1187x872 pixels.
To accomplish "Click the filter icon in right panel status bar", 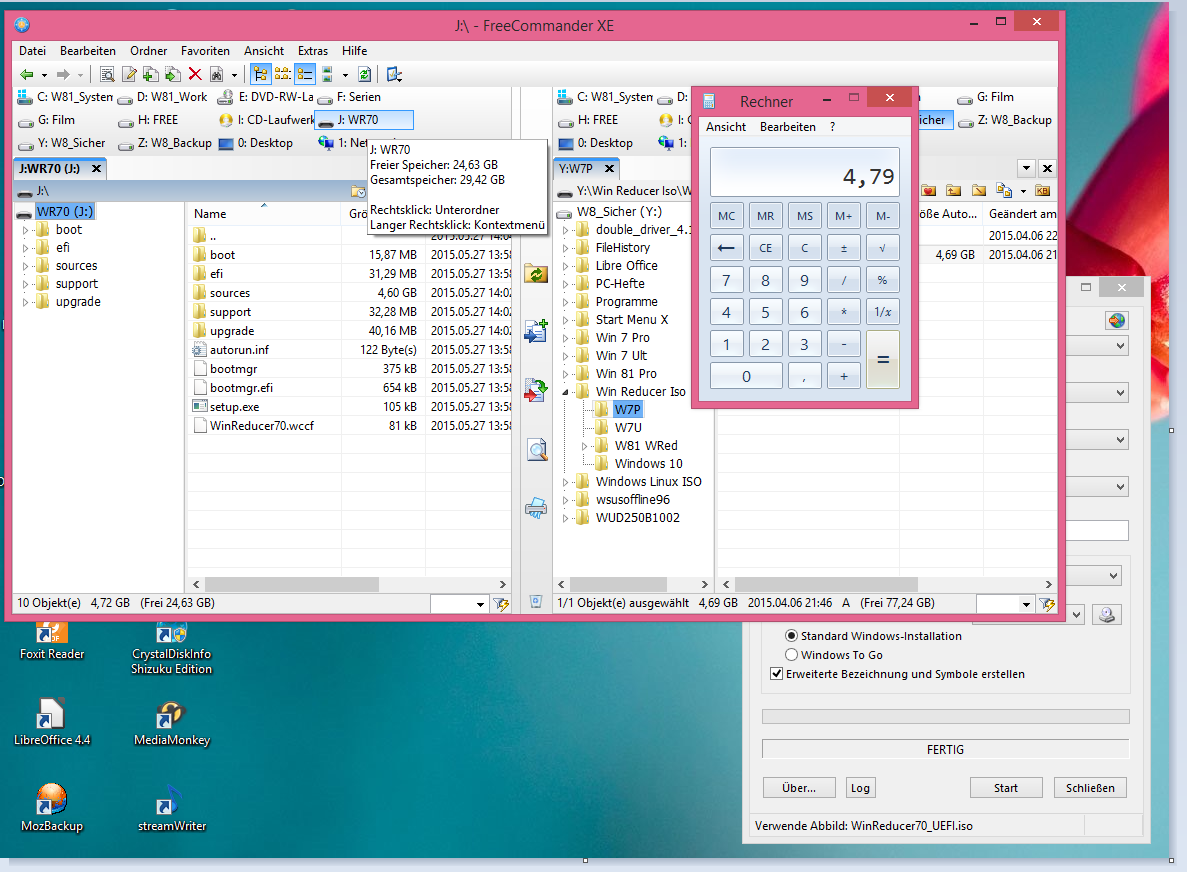I will (x=1047, y=604).
